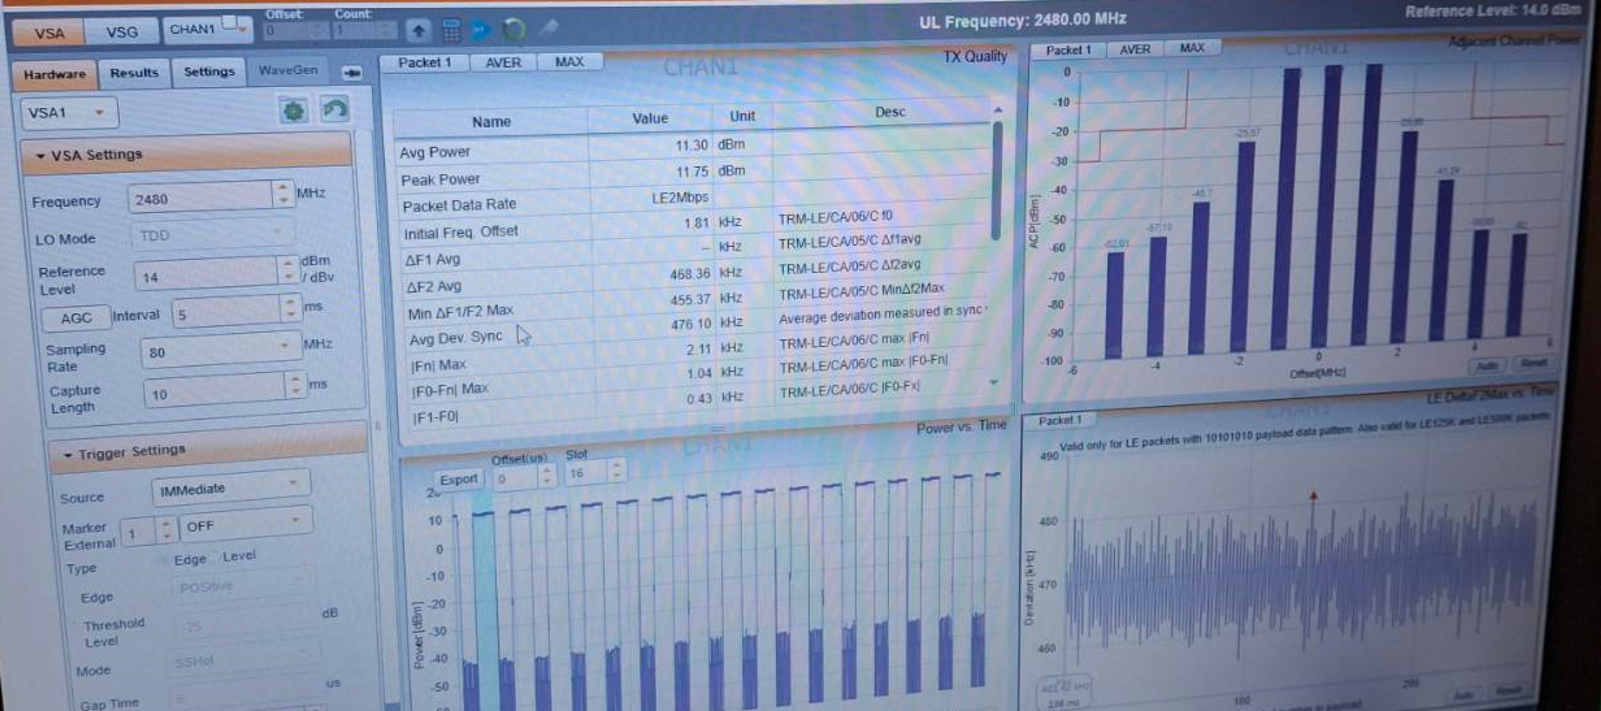Click the green undo arrow icon beside VSA1
The image size is (1601, 711).
(x=335, y=109)
